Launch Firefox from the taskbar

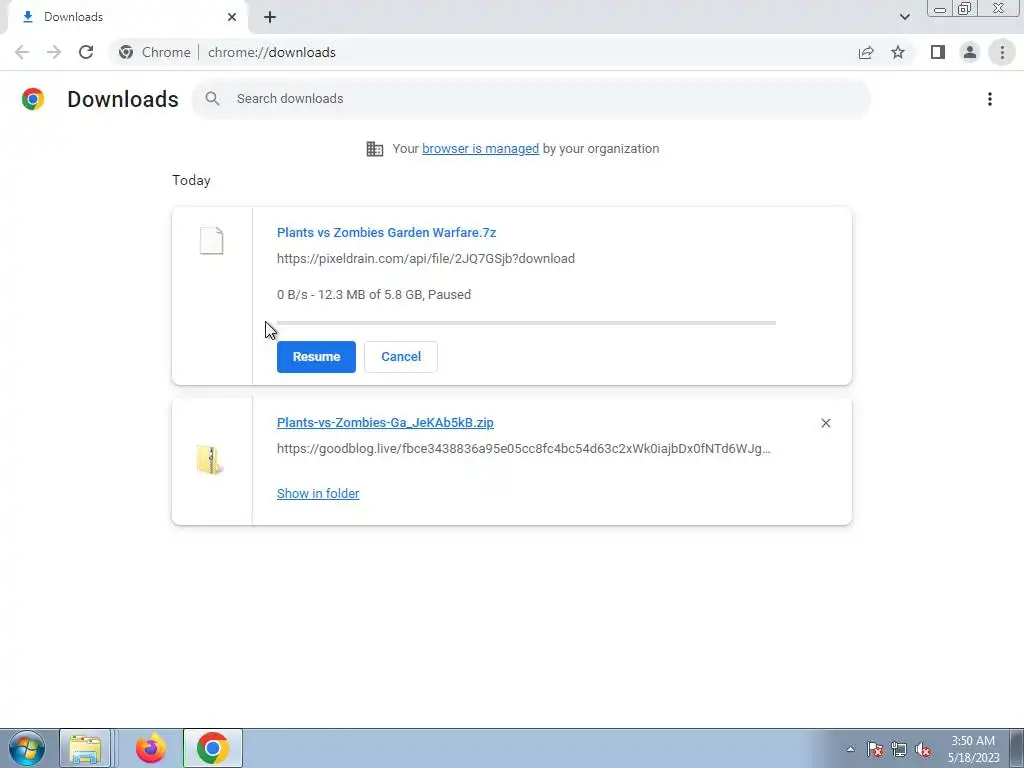[x=151, y=748]
